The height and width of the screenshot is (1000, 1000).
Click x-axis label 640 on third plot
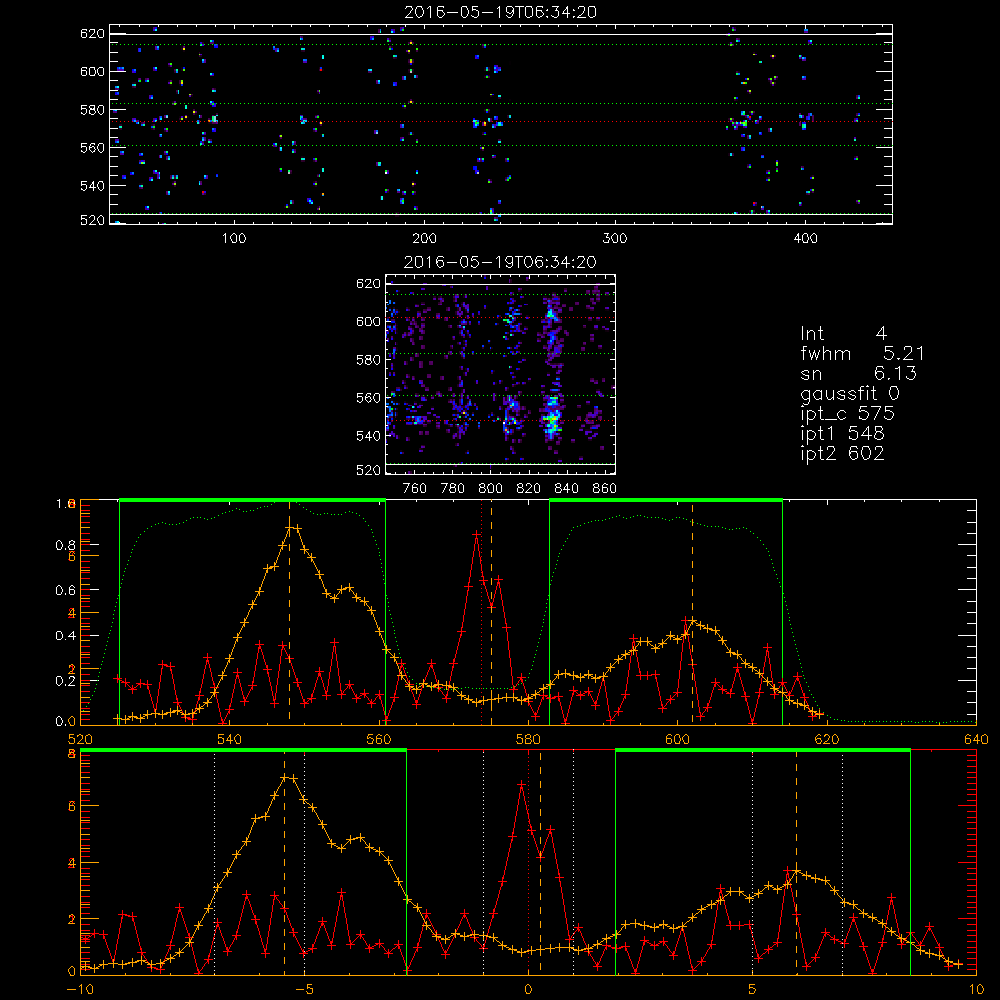click(976, 740)
